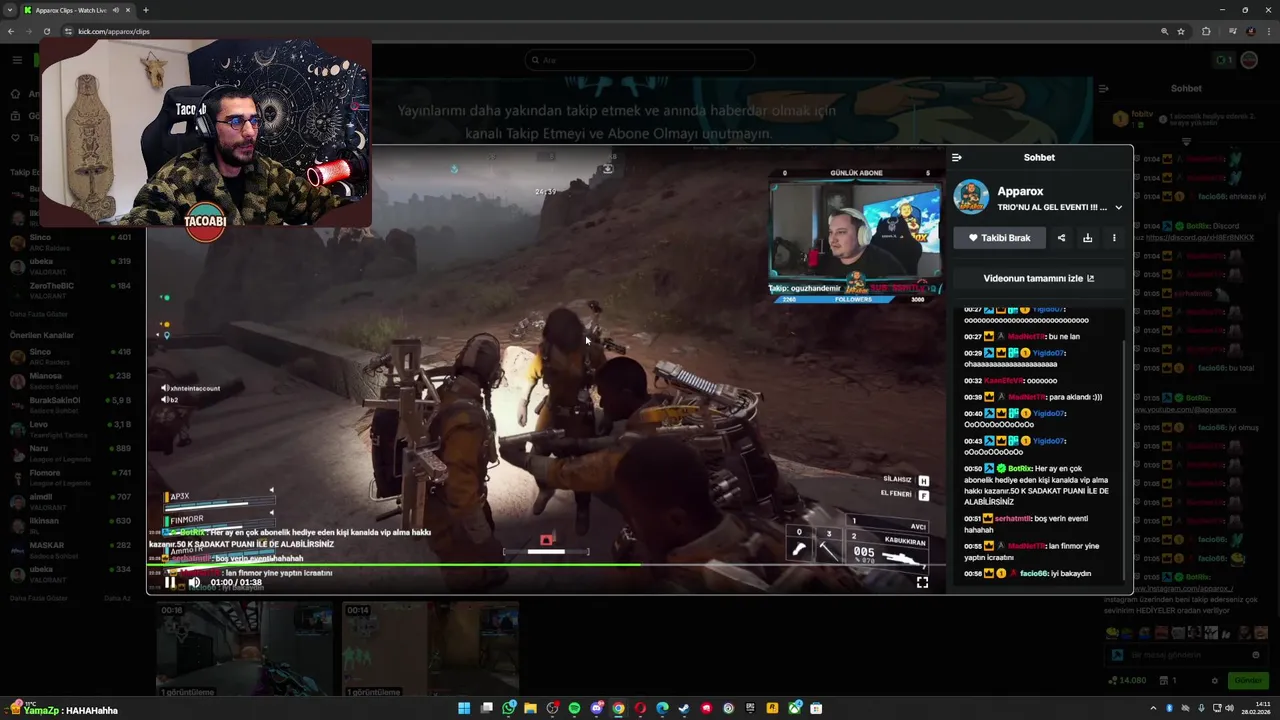The width and height of the screenshot is (1280, 720).
Task: Enter fullscreen for the clip player
Action: 922,582
